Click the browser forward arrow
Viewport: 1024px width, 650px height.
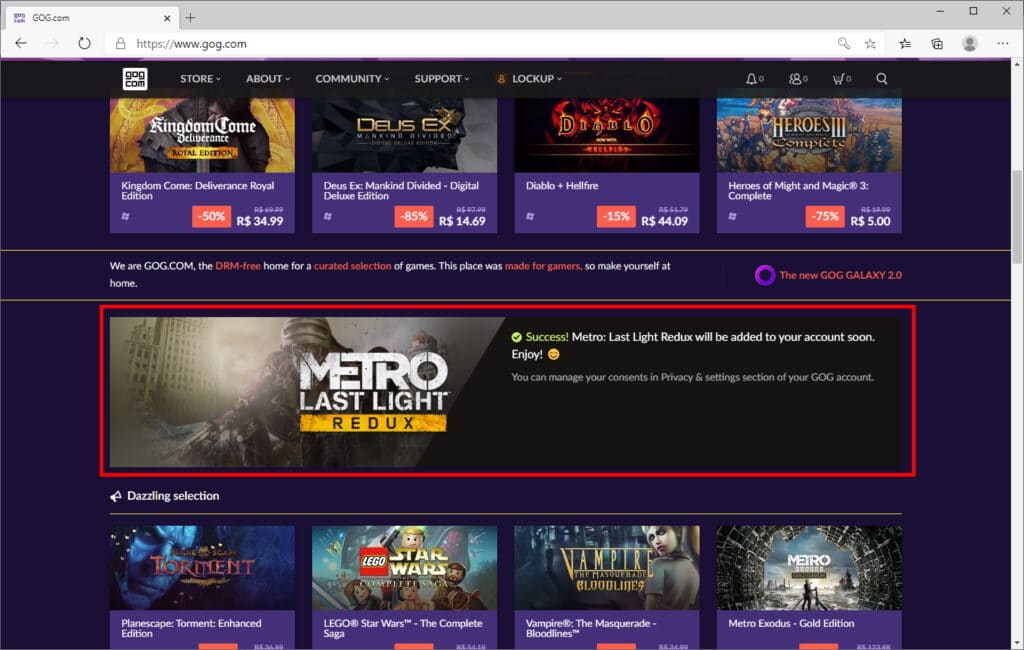[52, 44]
